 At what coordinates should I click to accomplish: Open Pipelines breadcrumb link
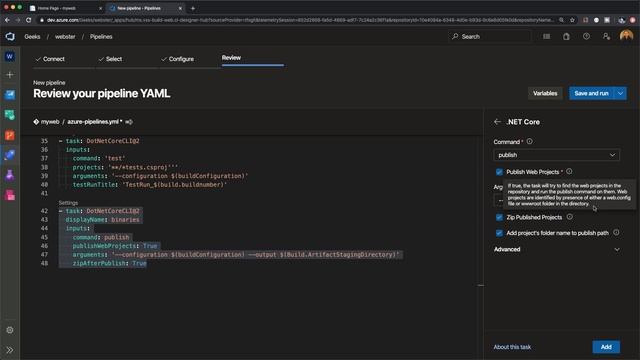(x=101, y=37)
